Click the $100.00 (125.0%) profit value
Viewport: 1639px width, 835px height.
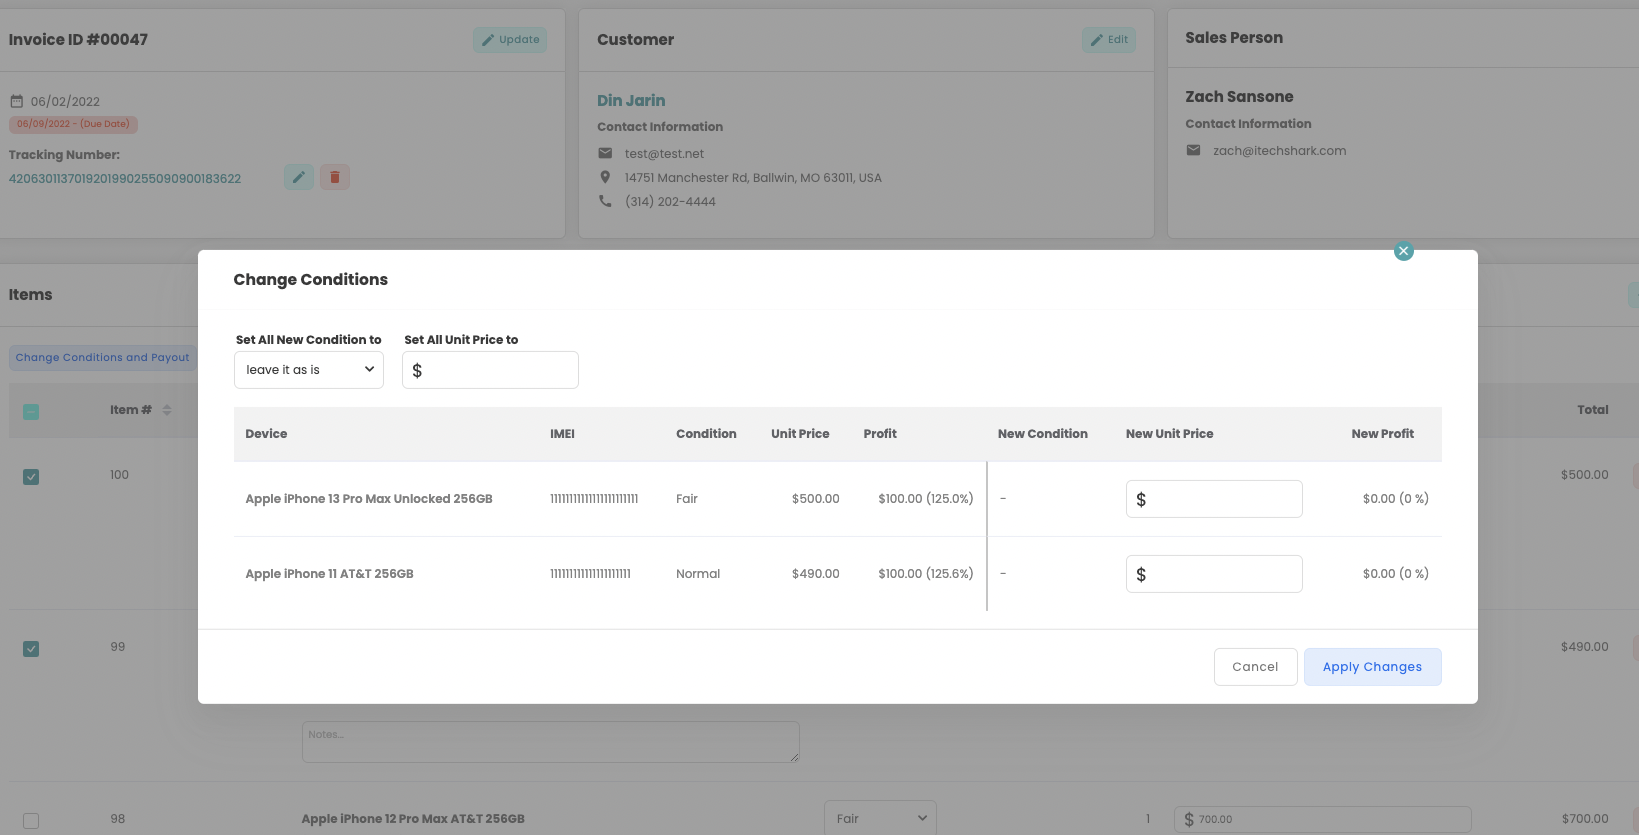(926, 499)
